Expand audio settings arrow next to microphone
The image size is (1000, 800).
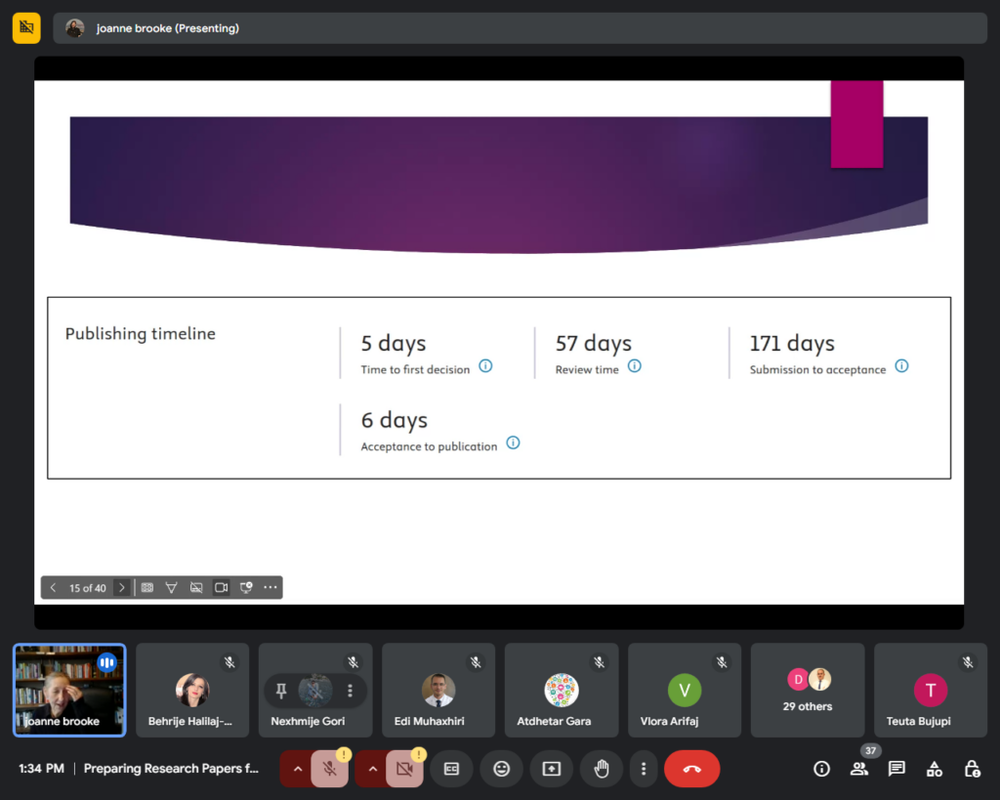tap(297, 769)
